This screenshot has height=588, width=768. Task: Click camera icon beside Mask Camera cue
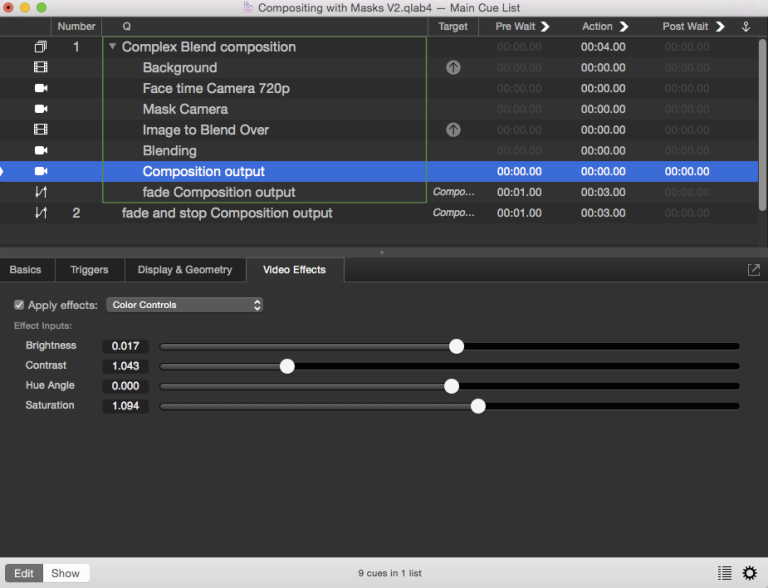click(41, 109)
